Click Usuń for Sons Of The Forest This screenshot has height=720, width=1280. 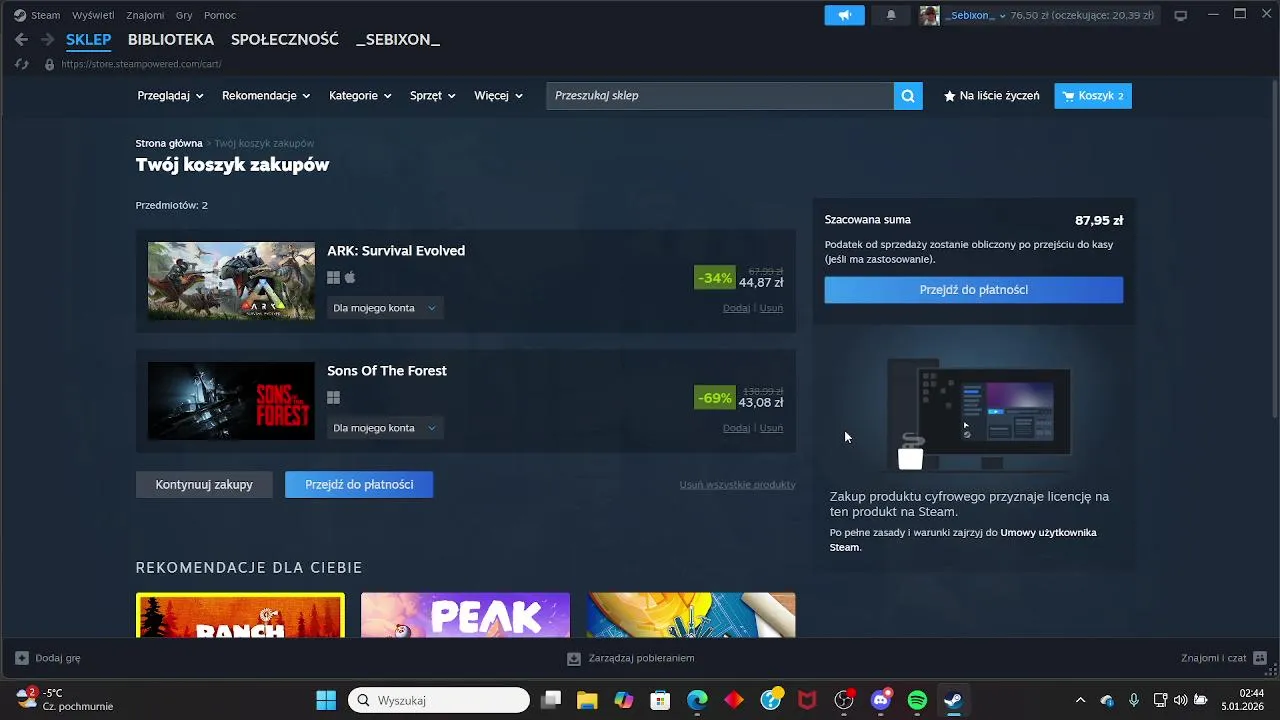[x=771, y=428]
